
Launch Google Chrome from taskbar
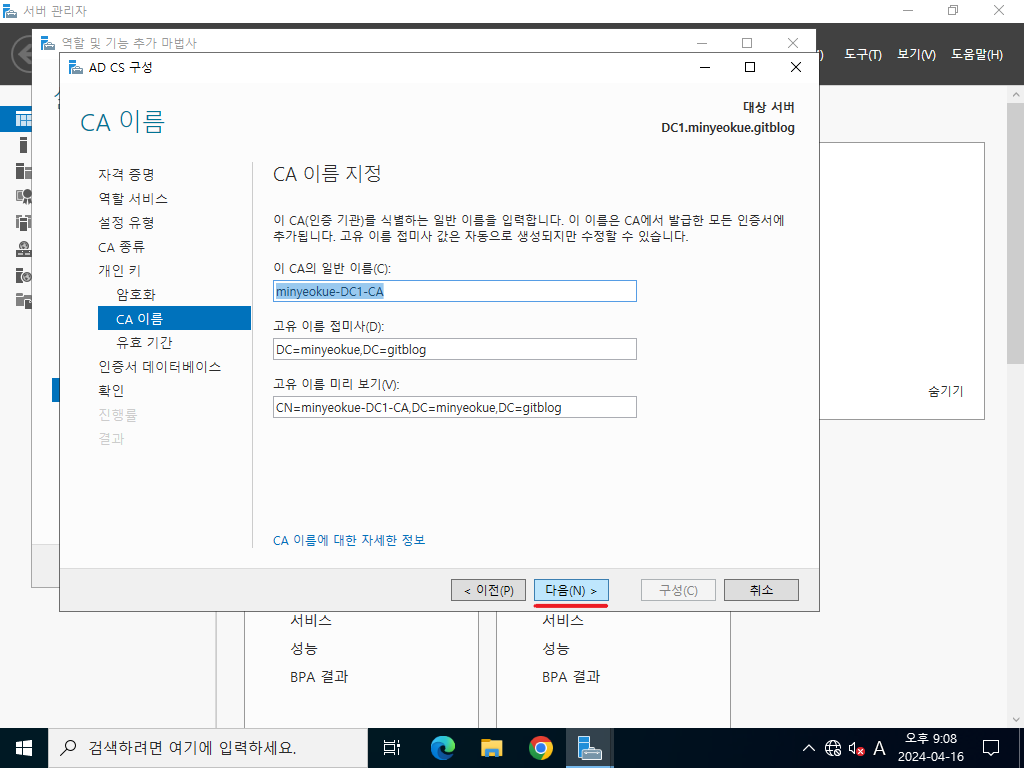coord(541,748)
